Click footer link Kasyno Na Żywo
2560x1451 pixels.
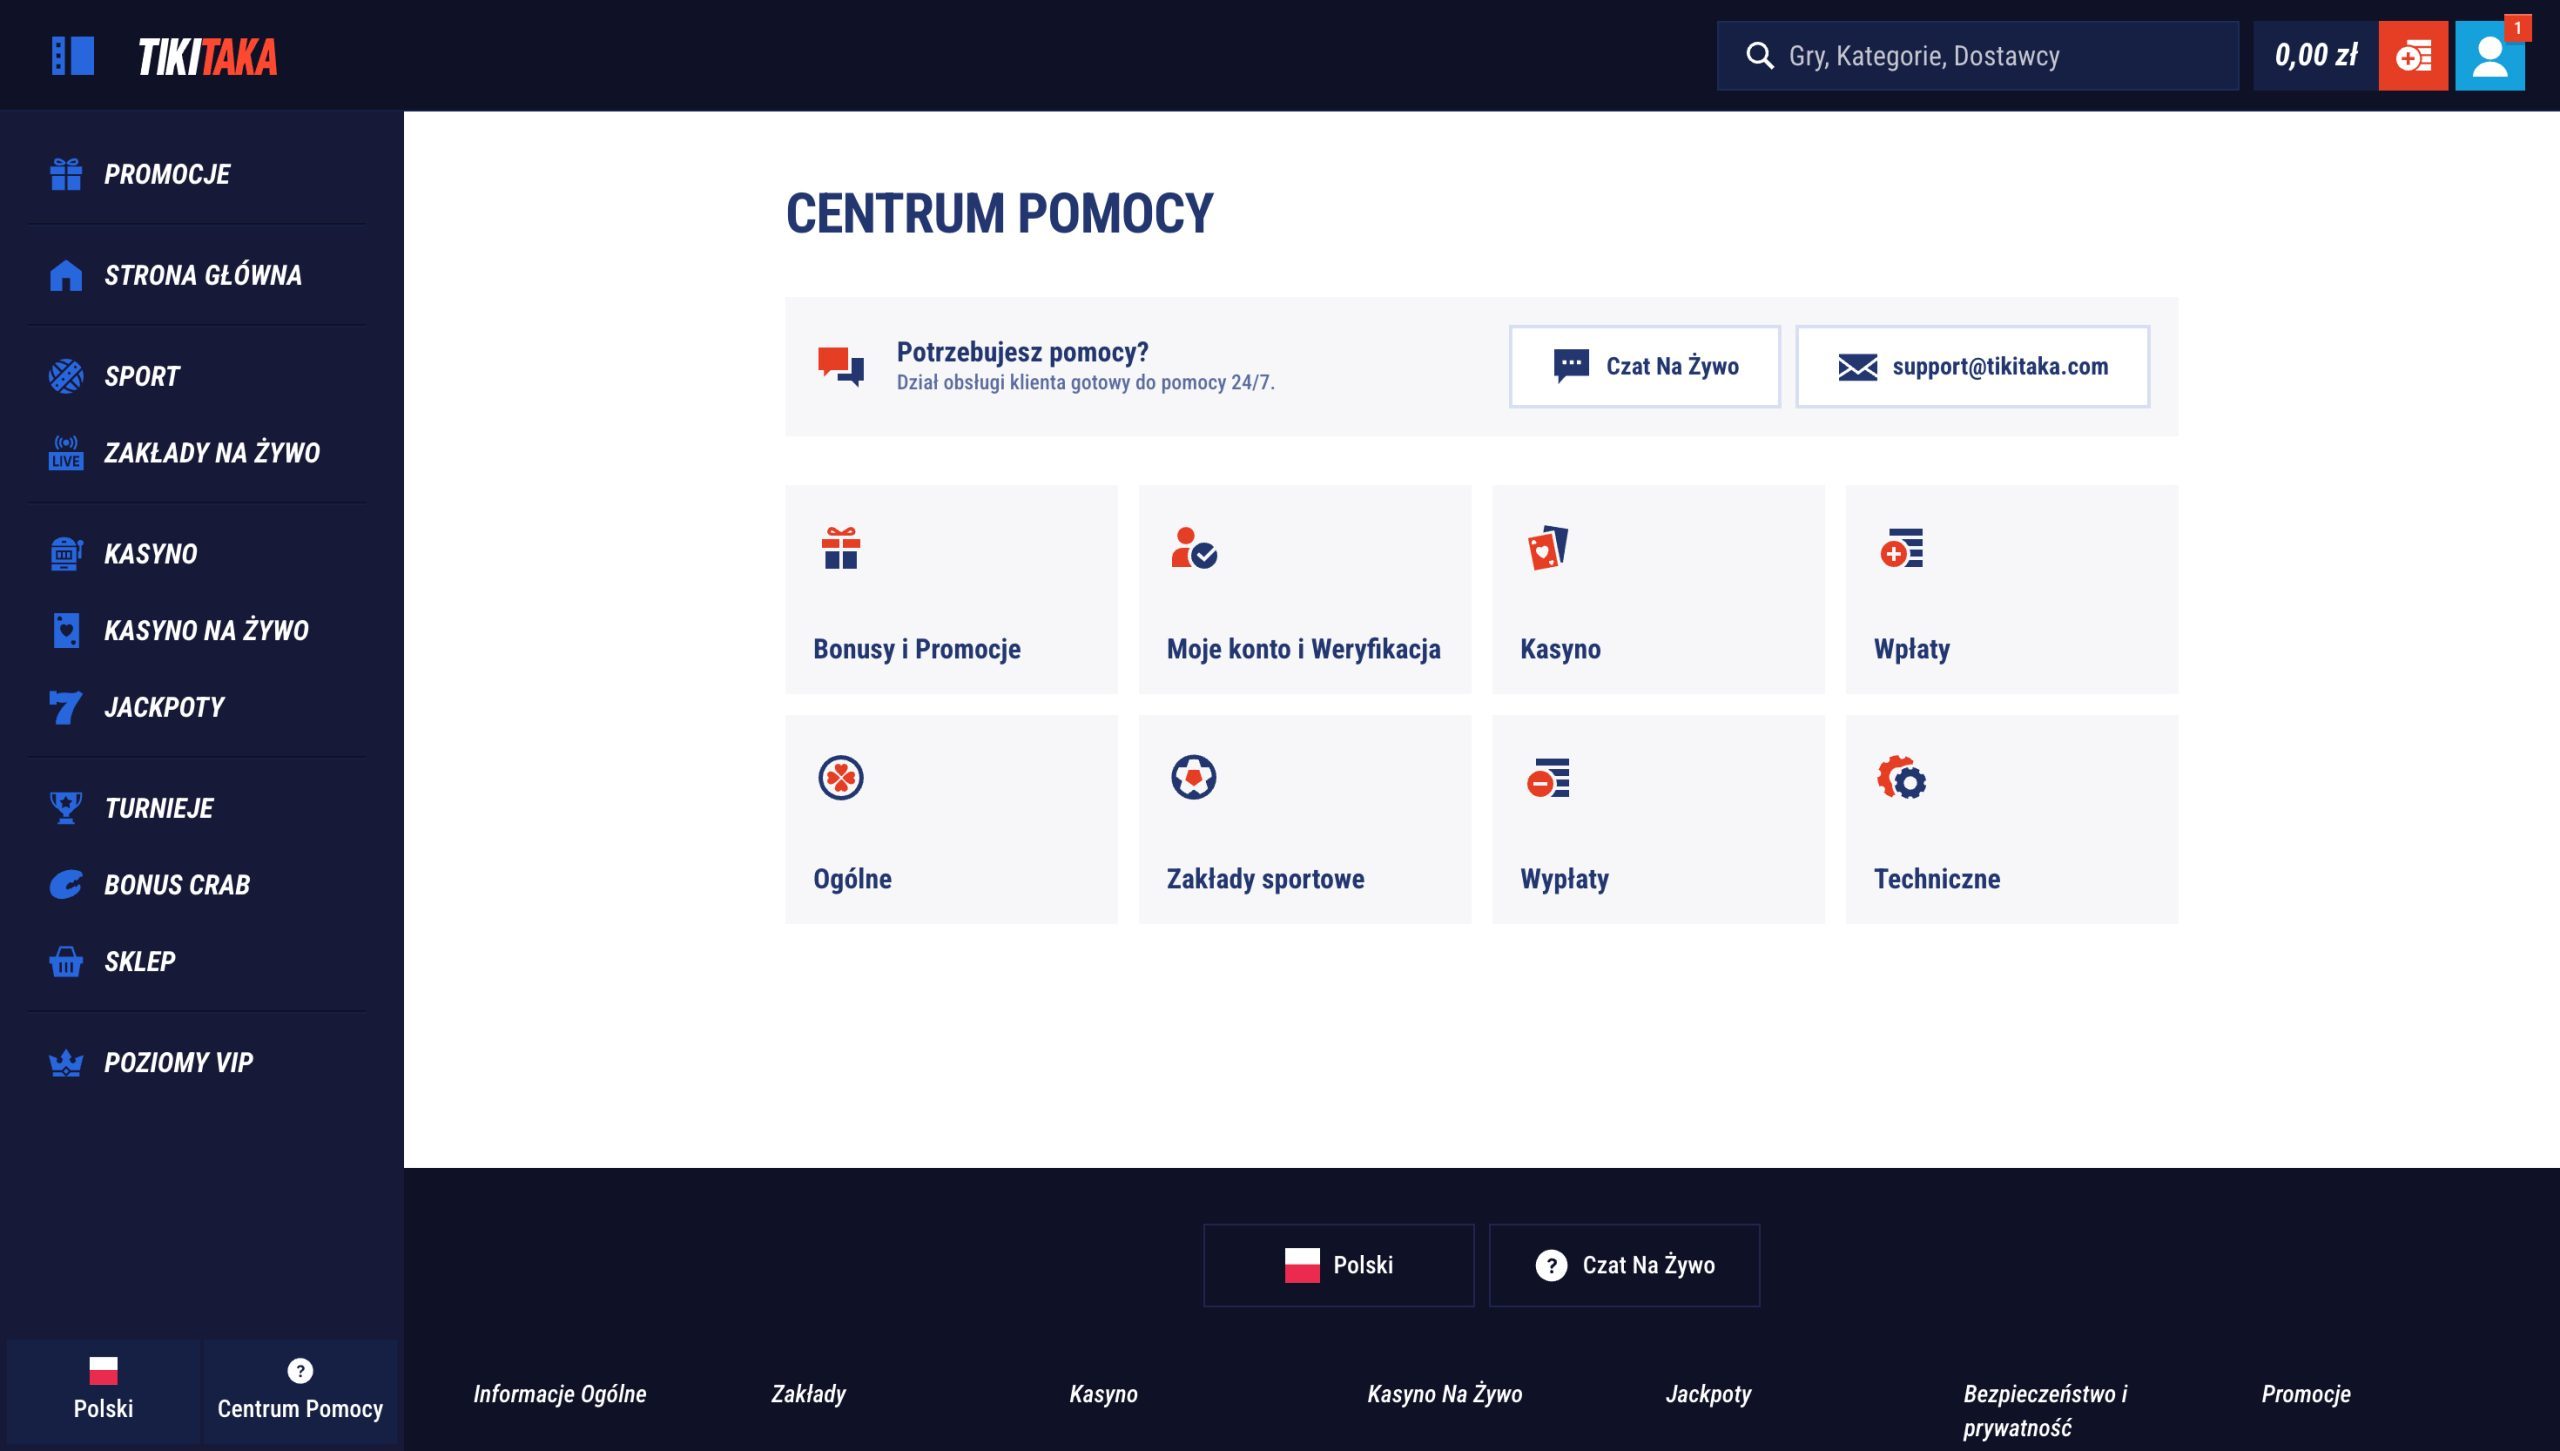(1445, 1393)
